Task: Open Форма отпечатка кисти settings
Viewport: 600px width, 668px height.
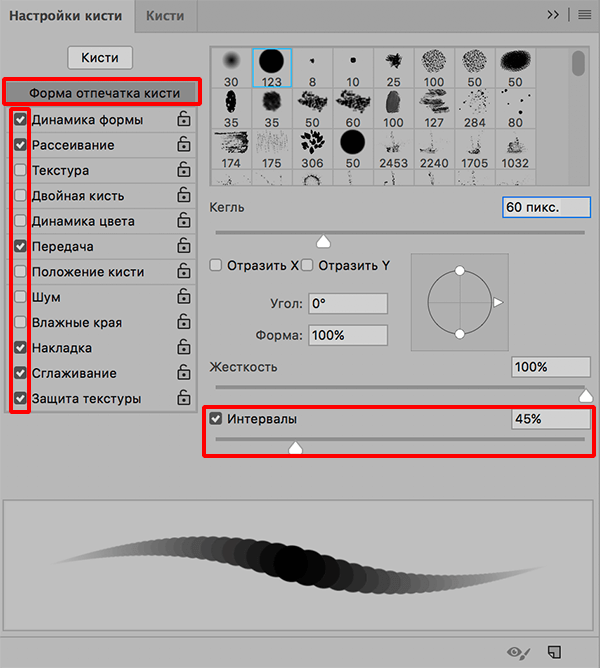Action: point(104,93)
